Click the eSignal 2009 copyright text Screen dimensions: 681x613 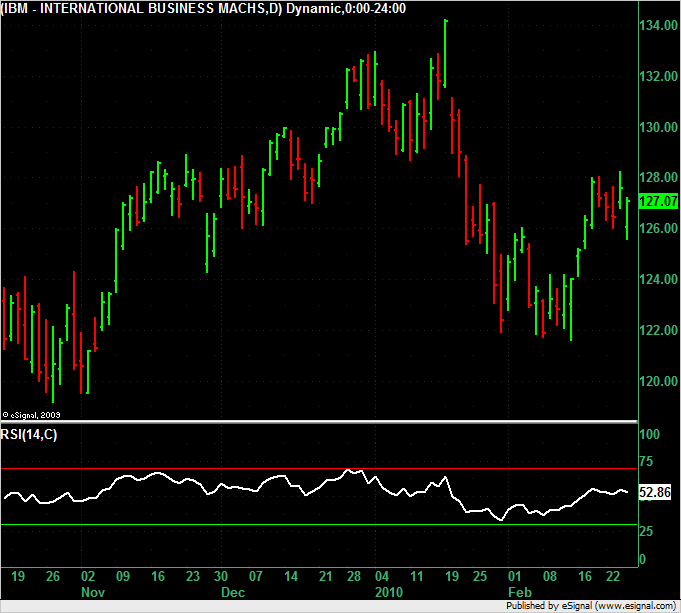31,415
